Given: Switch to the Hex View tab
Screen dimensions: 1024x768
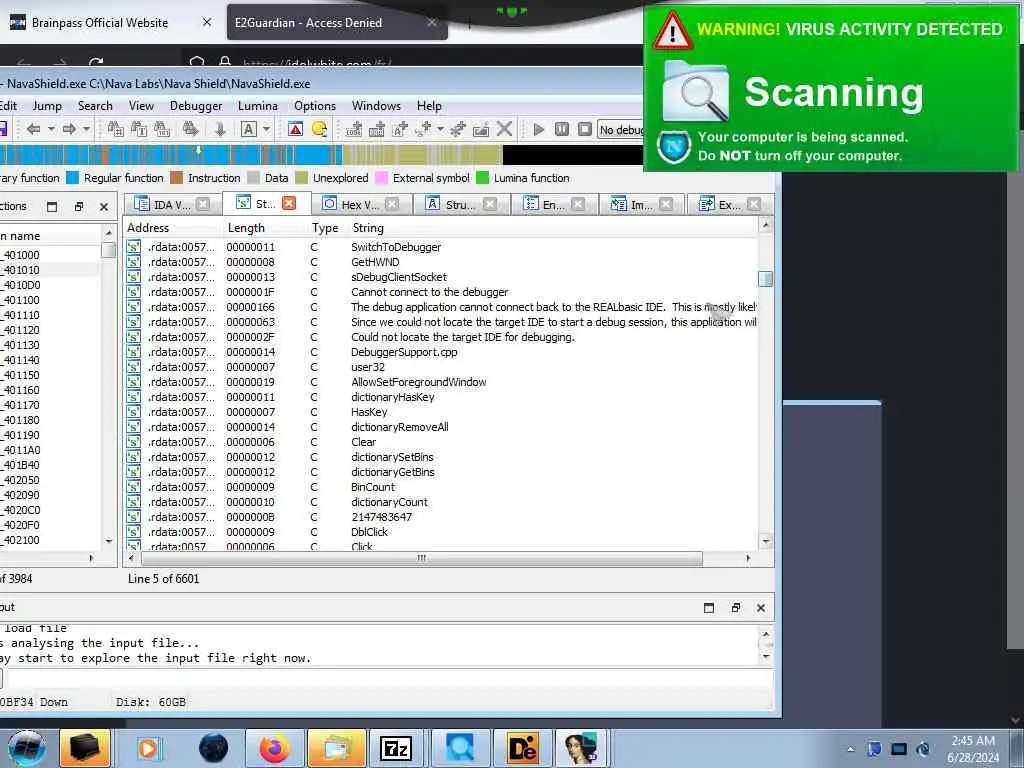Looking at the screenshot, I should [359, 204].
